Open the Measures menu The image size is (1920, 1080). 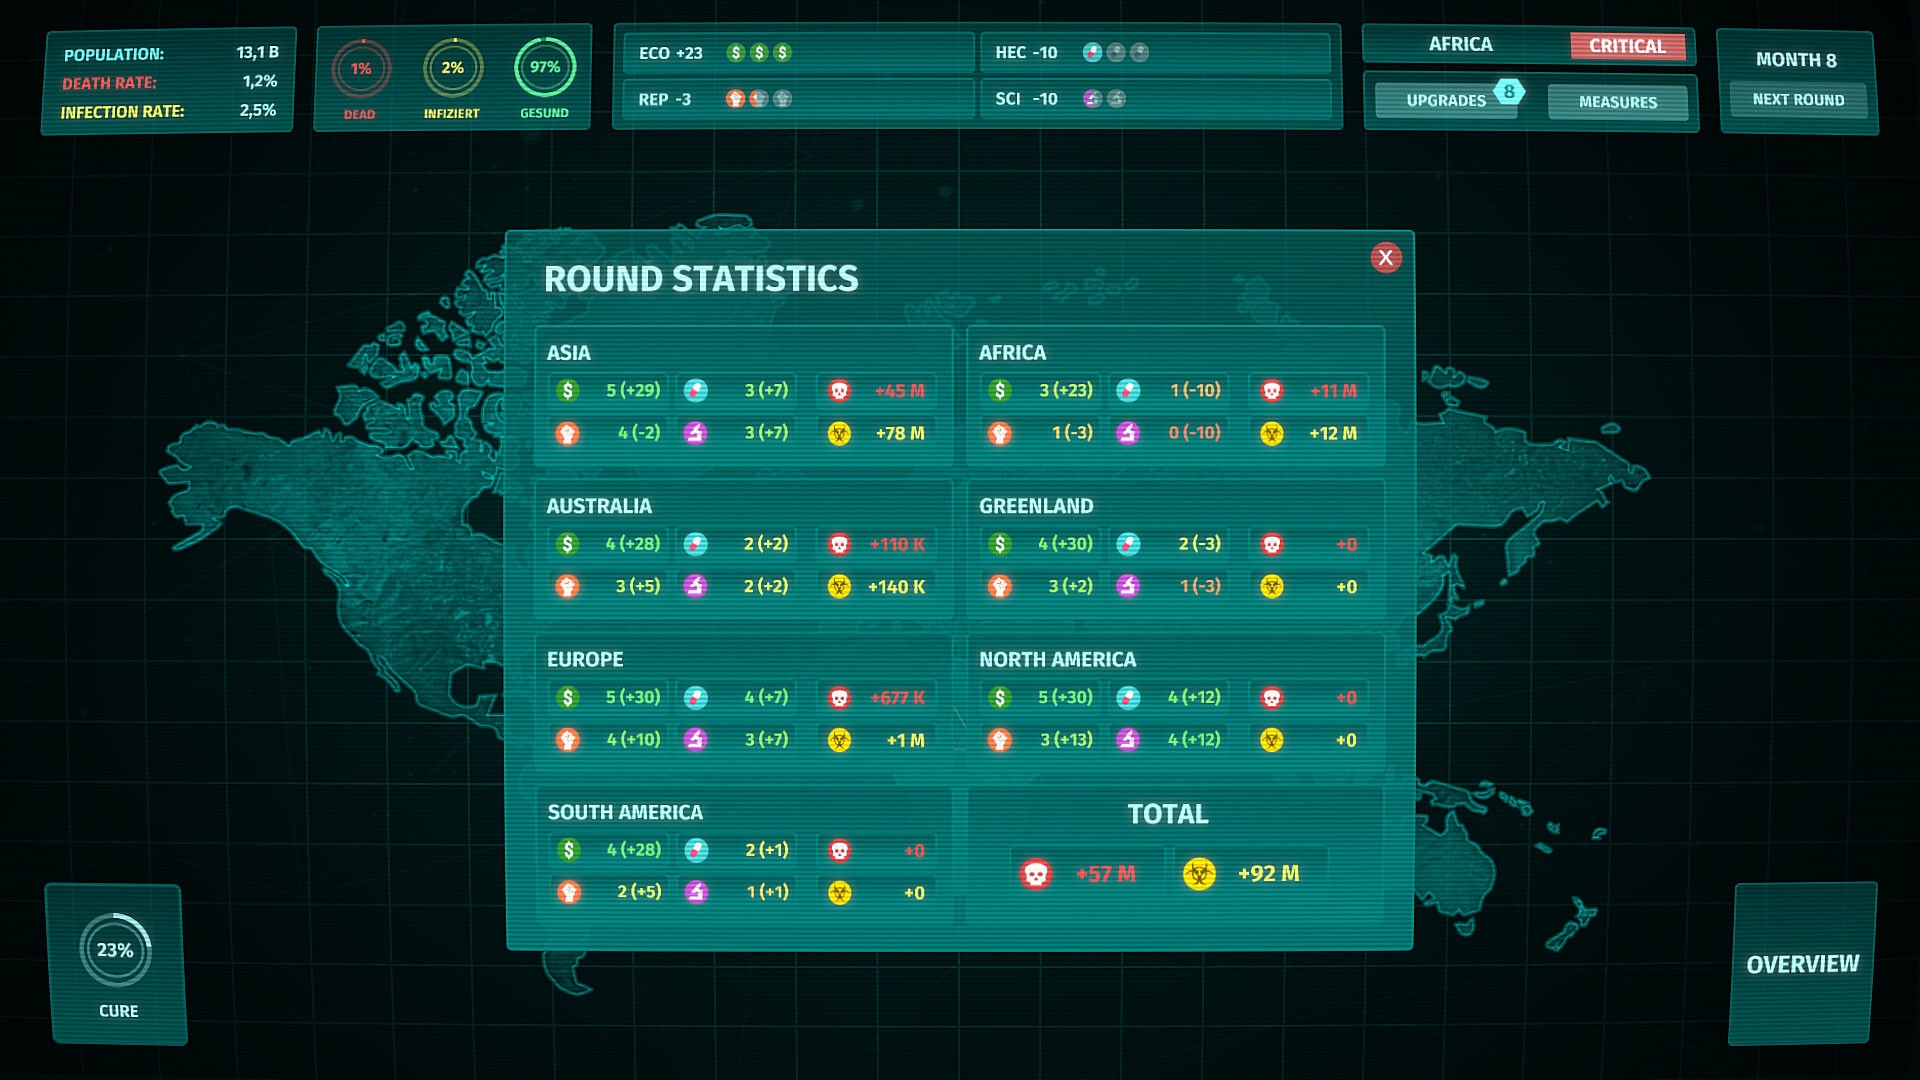tap(1617, 102)
